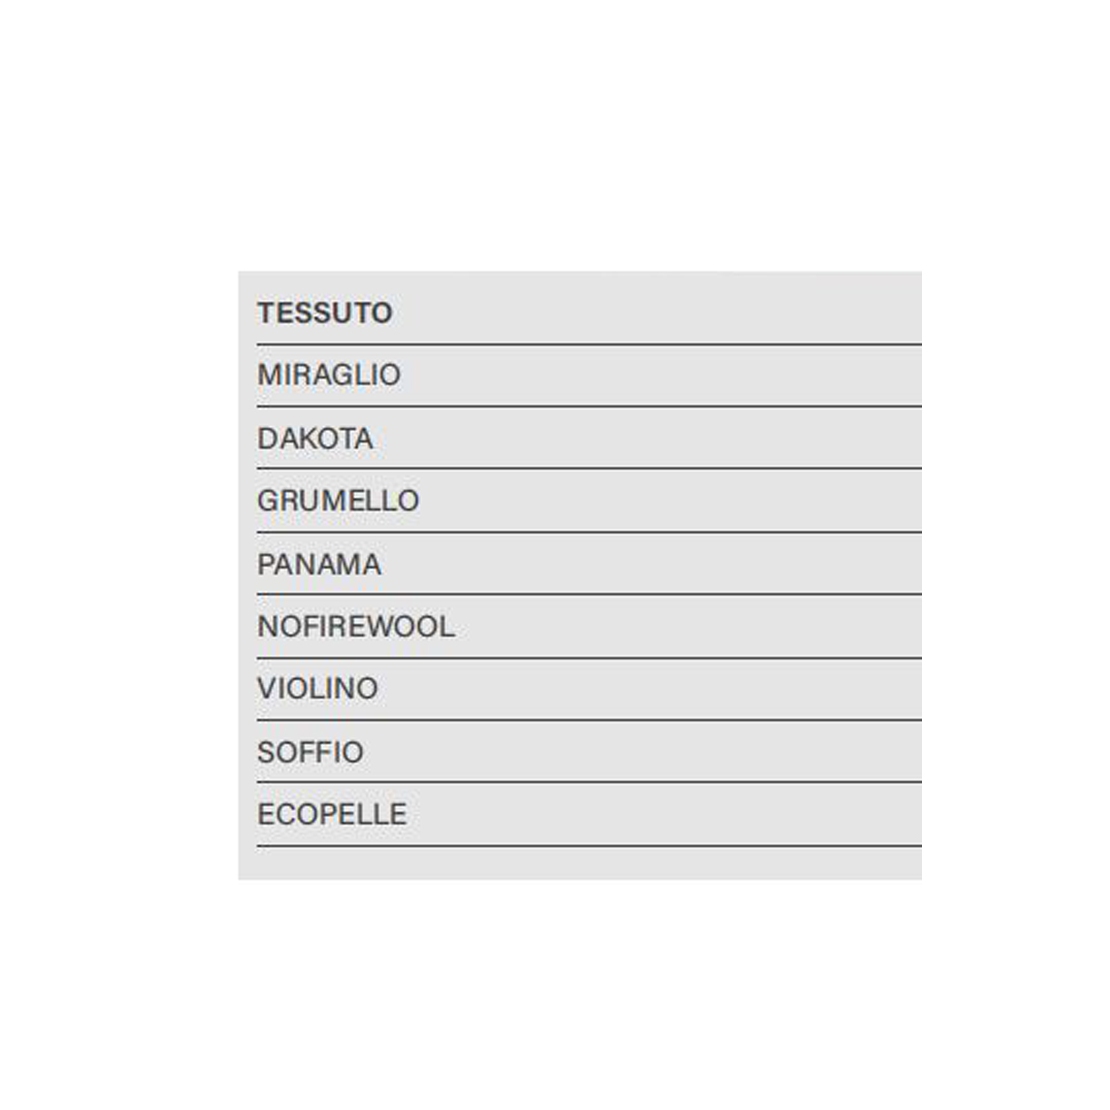Click the separator between GRUMELLO and PANAMA
Image resolution: width=1110 pixels, height=1110 pixels.
589,532
